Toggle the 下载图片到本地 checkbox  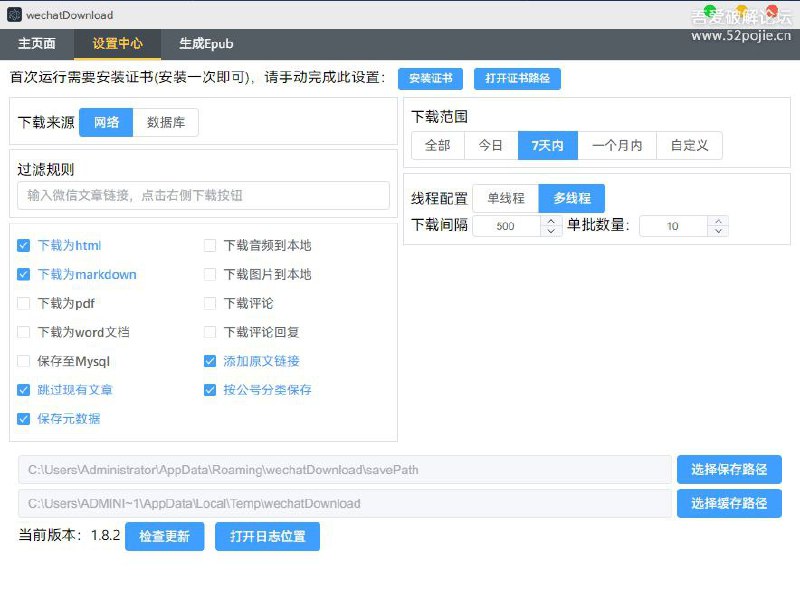click(210, 274)
